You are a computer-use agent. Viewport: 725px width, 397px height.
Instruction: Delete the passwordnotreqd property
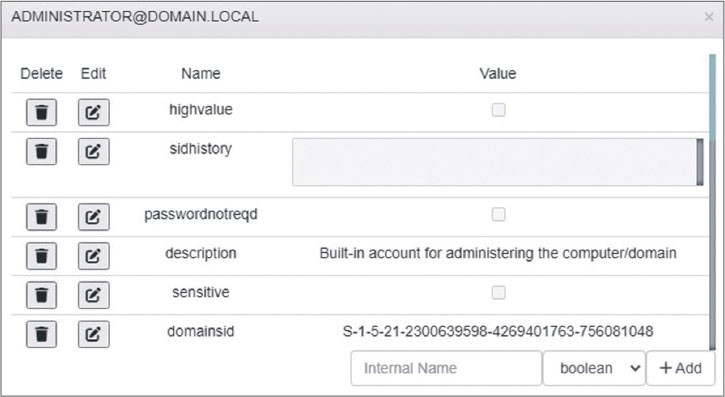click(x=42, y=217)
